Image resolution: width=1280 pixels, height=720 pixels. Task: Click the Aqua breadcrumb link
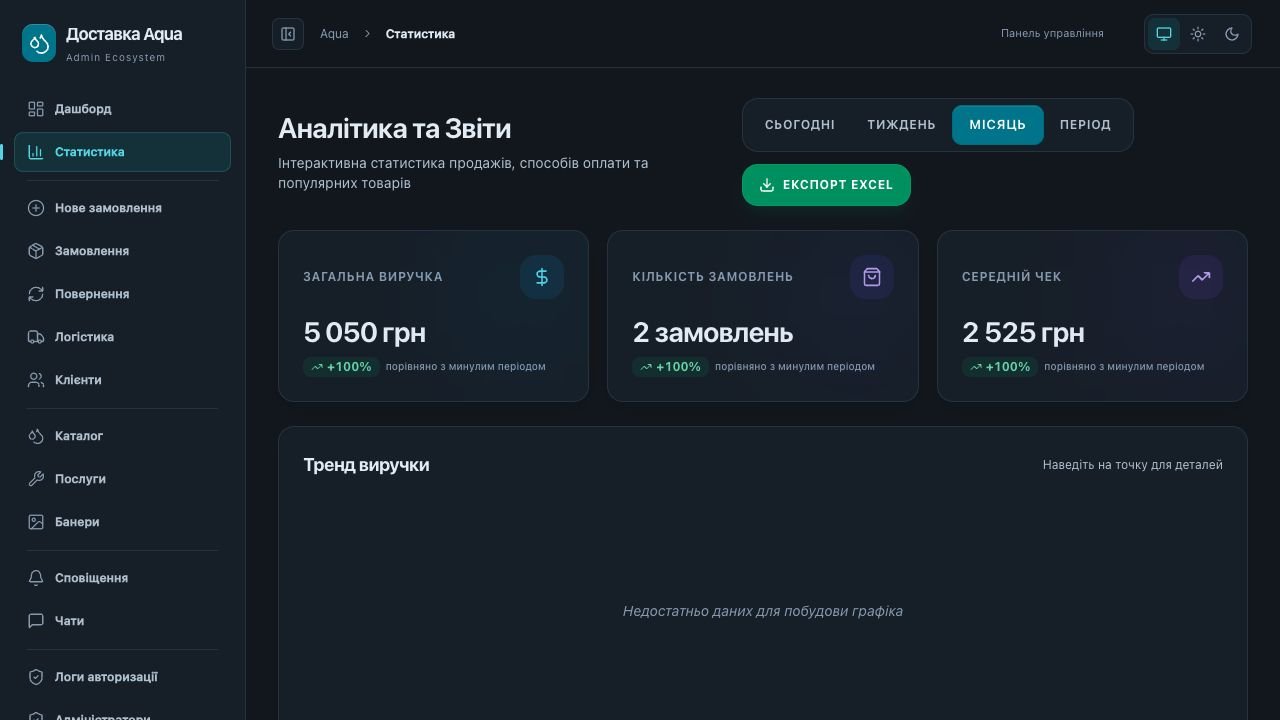coord(334,34)
